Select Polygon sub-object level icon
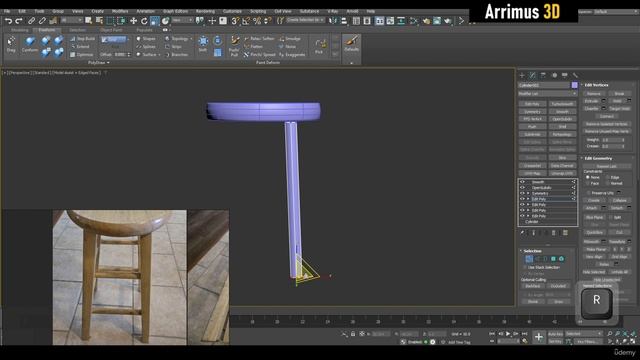The width and height of the screenshot is (640, 360). tap(553, 259)
